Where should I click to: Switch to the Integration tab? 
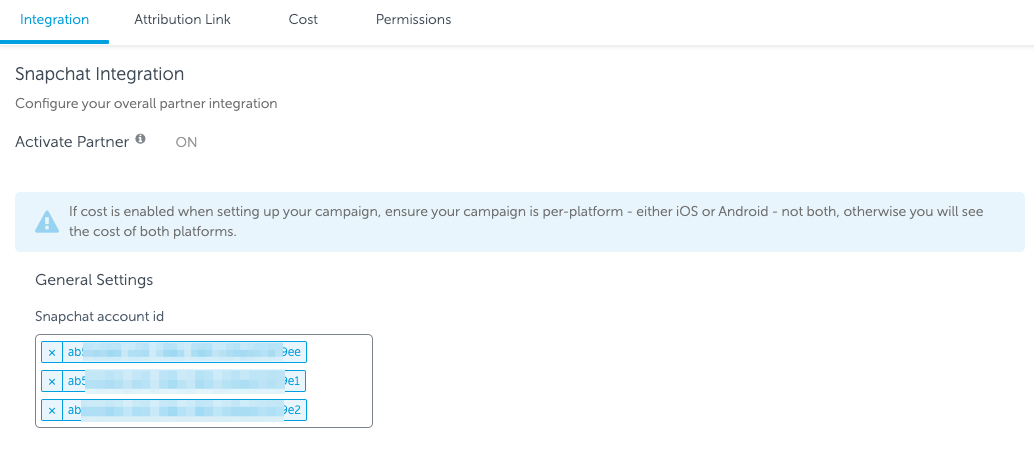[55, 20]
